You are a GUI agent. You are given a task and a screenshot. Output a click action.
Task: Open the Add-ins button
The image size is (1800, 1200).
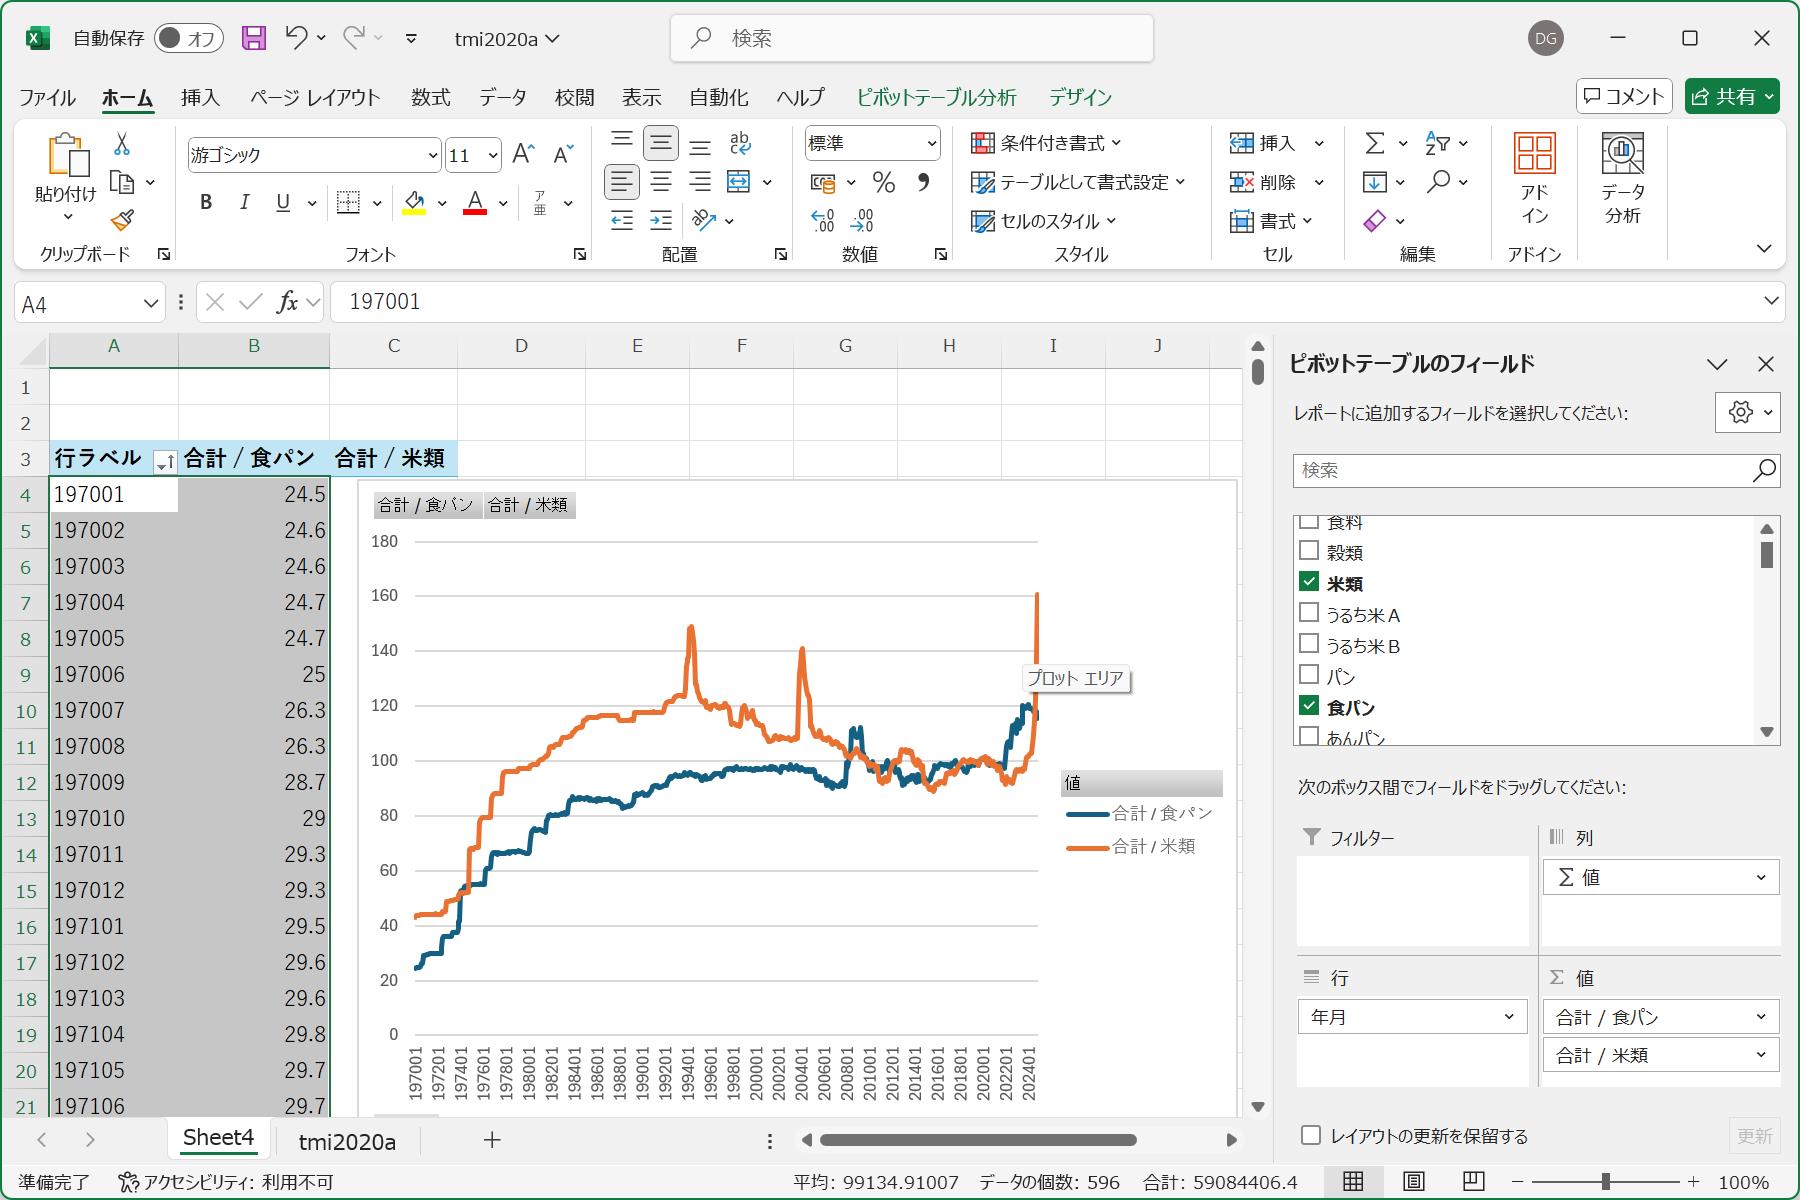coord(1535,180)
